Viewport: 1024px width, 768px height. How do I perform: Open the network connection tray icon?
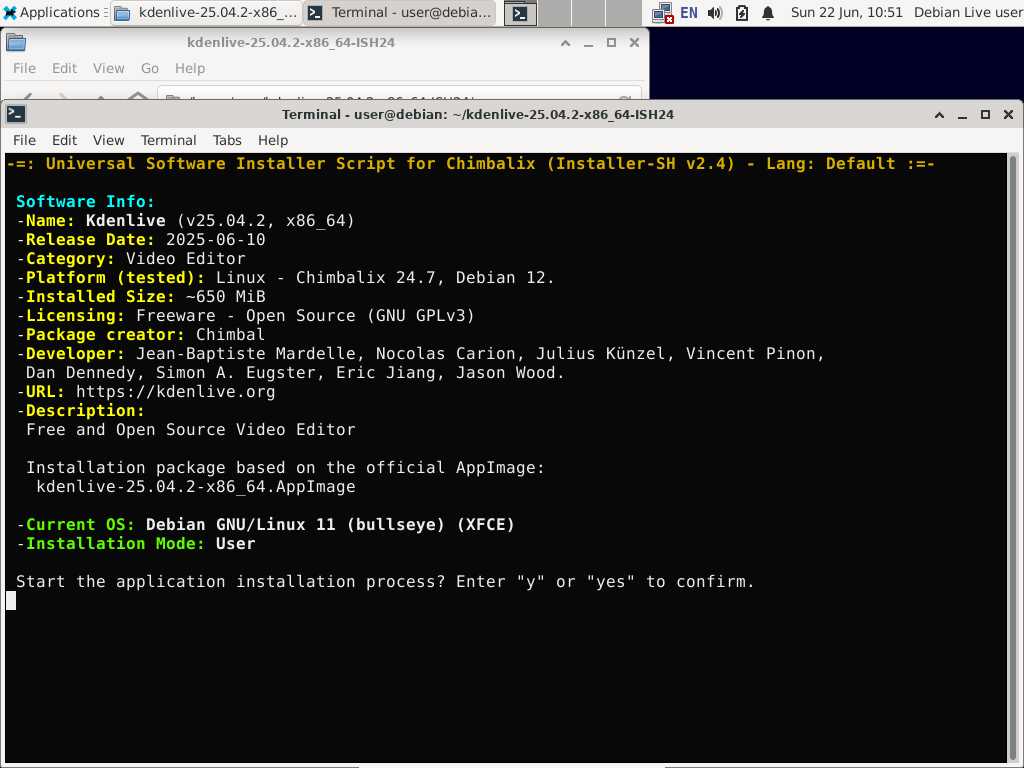tap(663, 12)
